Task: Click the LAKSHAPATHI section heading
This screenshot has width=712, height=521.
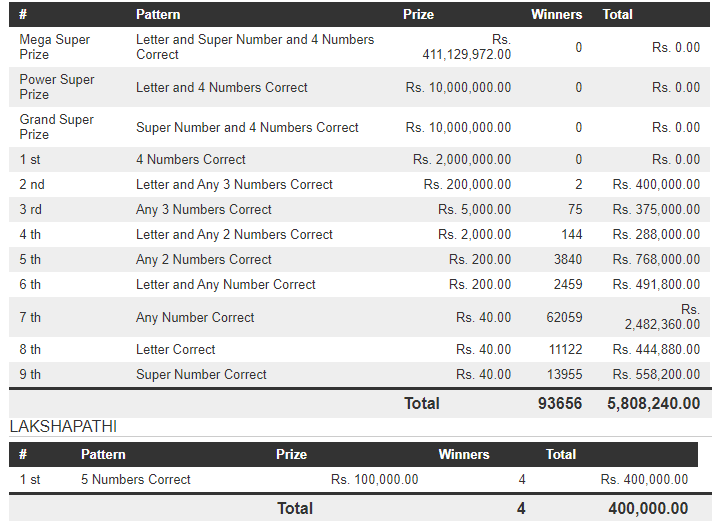Action: click(63, 427)
